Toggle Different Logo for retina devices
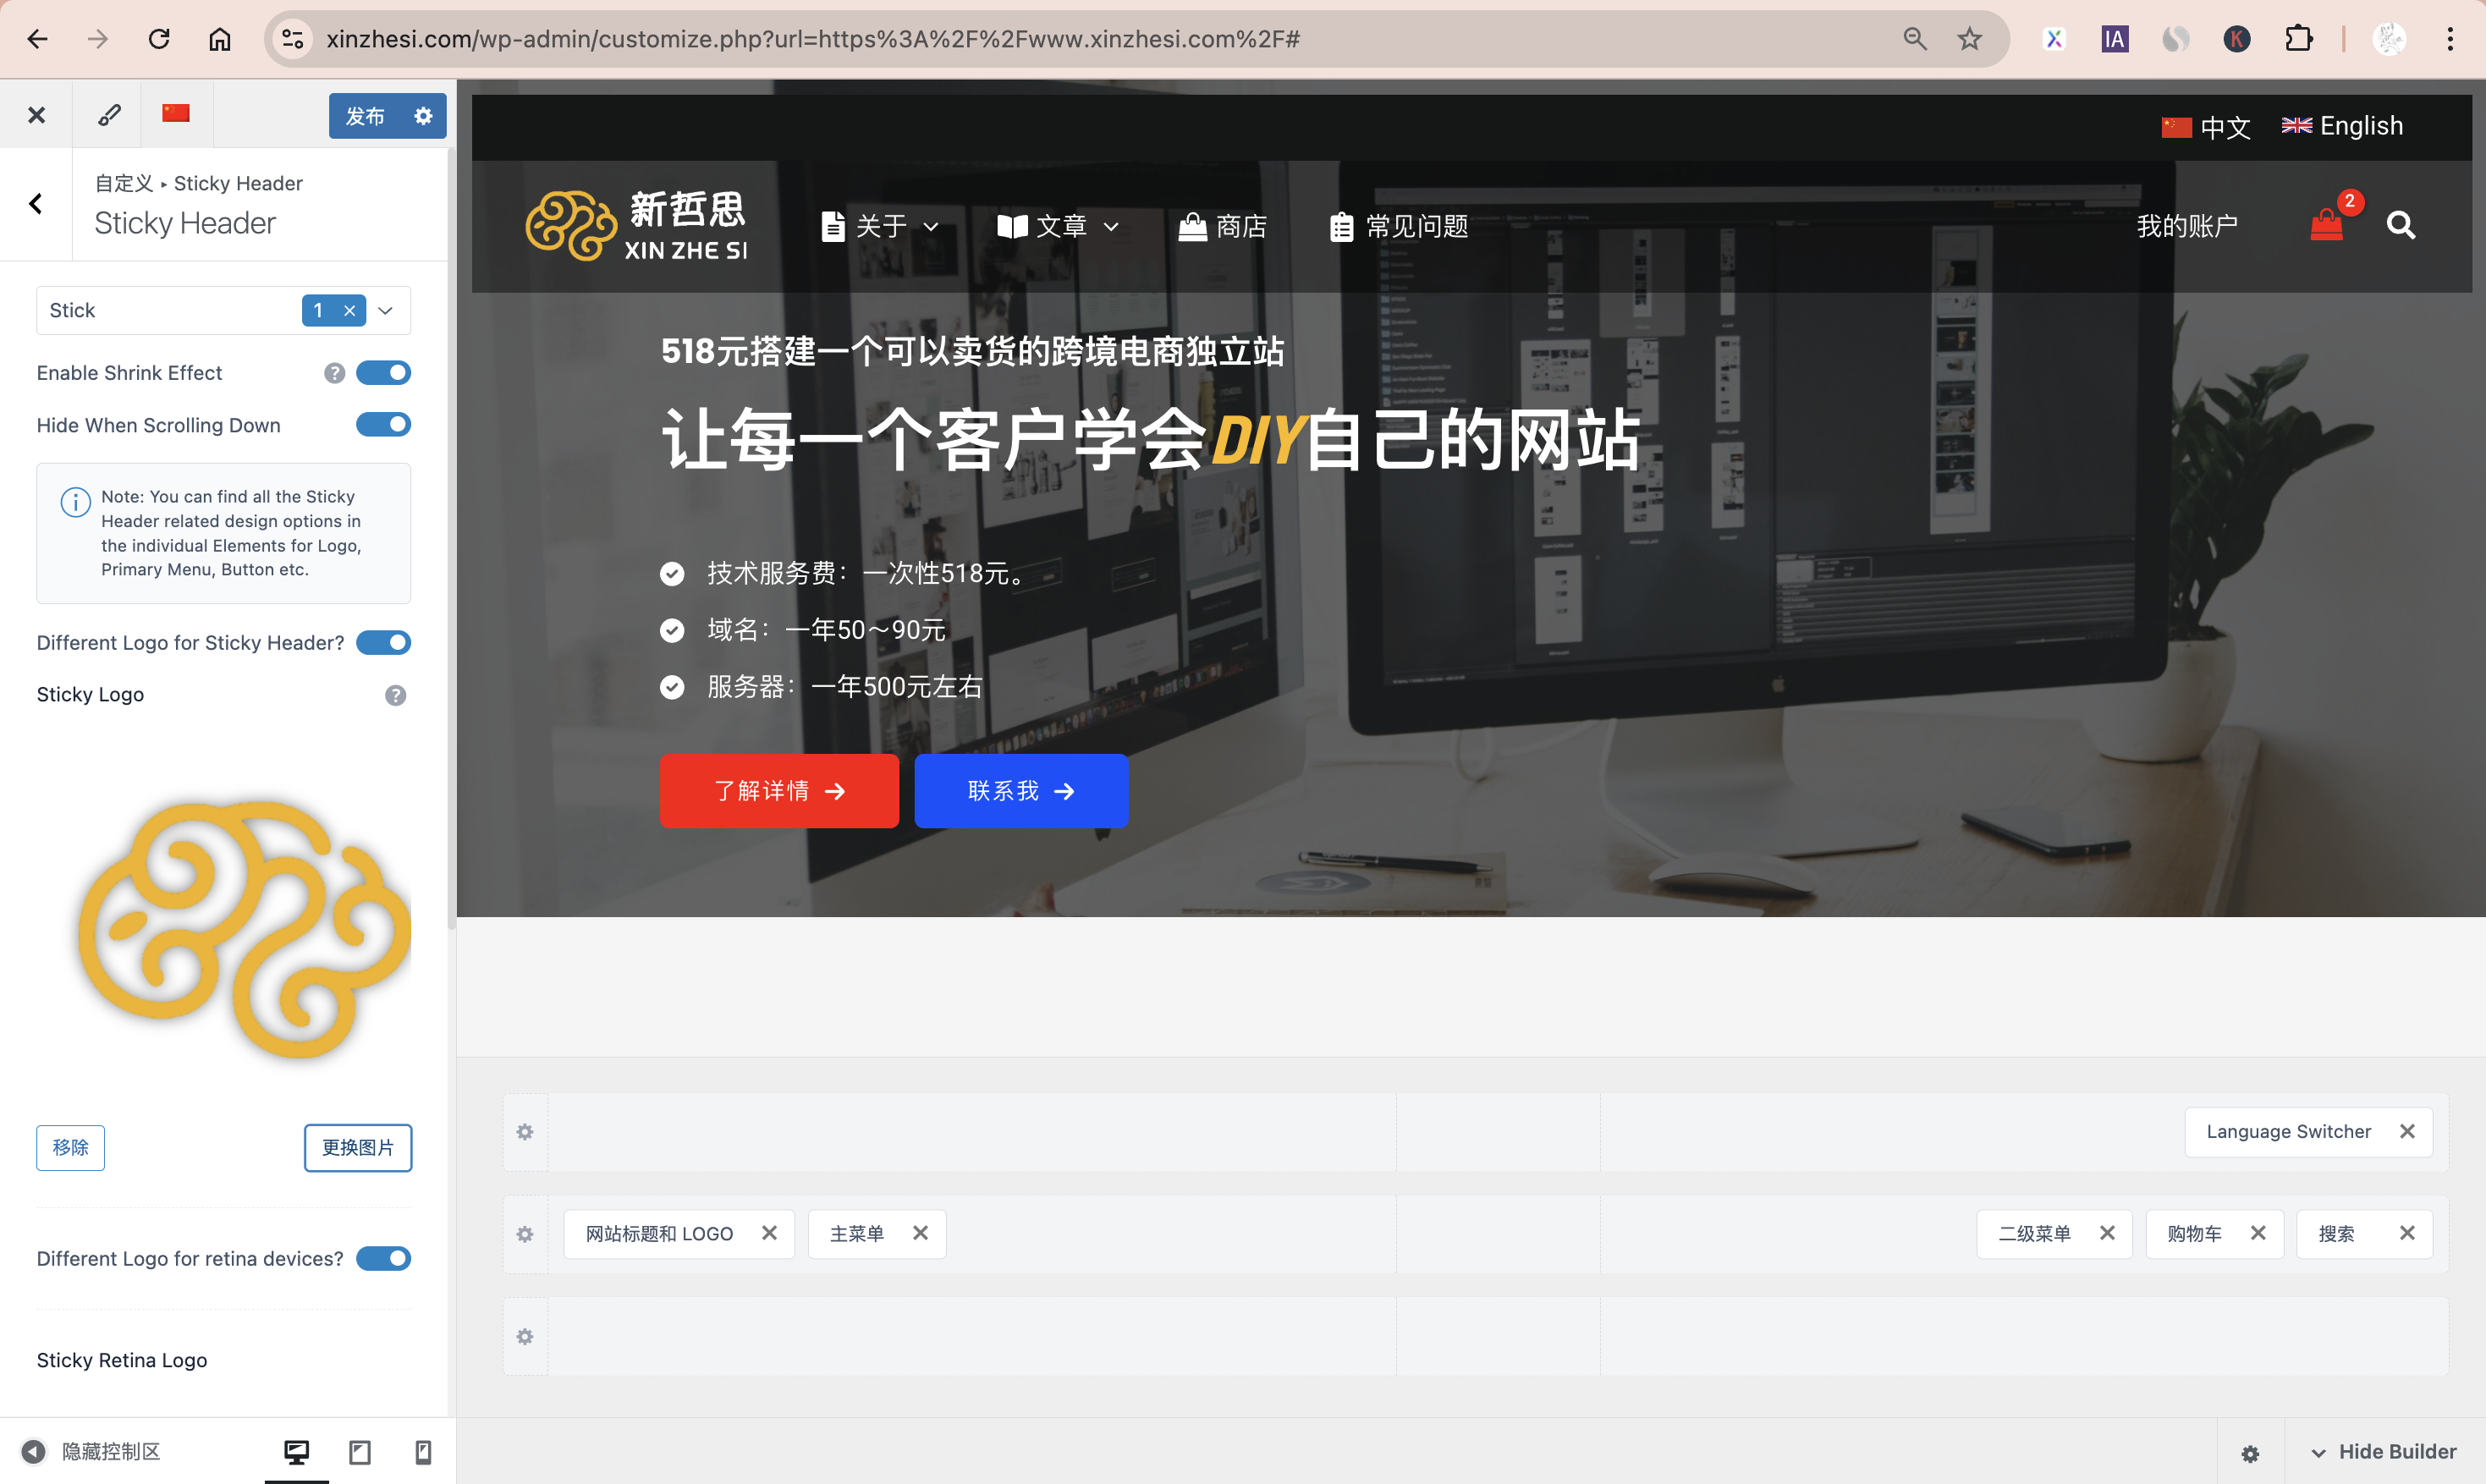Screen dimensions: 2486x1484 (384, 1258)
